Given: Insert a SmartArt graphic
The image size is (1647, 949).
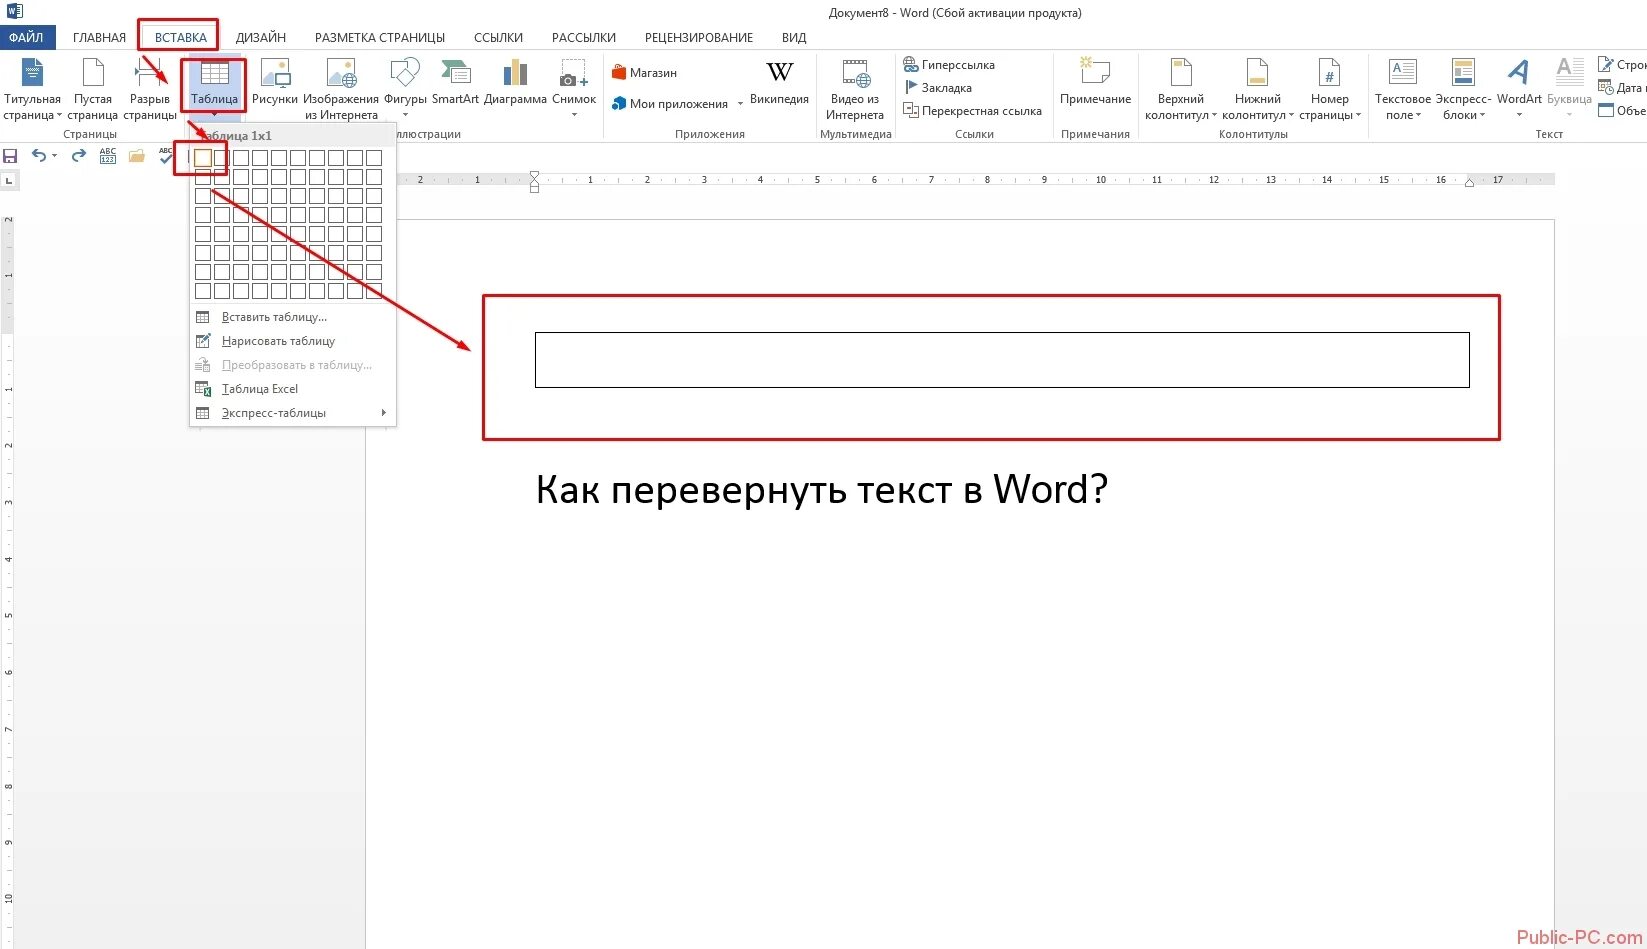Looking at the screenshot, I should pos(455,82).
